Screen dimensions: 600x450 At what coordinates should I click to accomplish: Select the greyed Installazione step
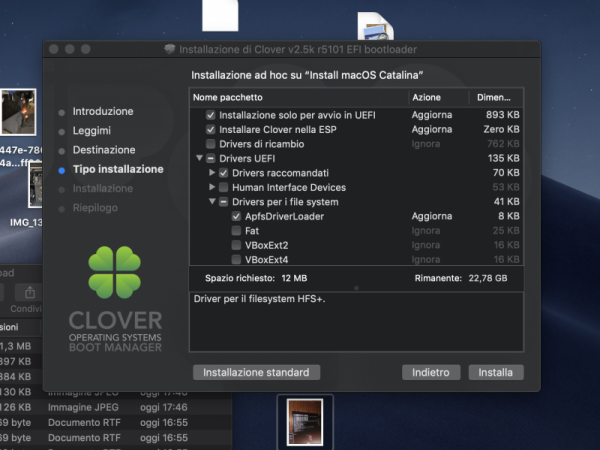tap(103, 188)
